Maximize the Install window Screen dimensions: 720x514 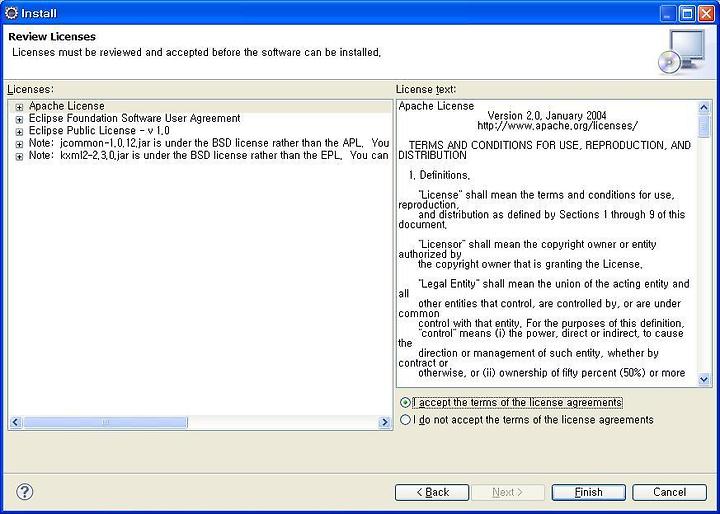(x=687, y=14)
